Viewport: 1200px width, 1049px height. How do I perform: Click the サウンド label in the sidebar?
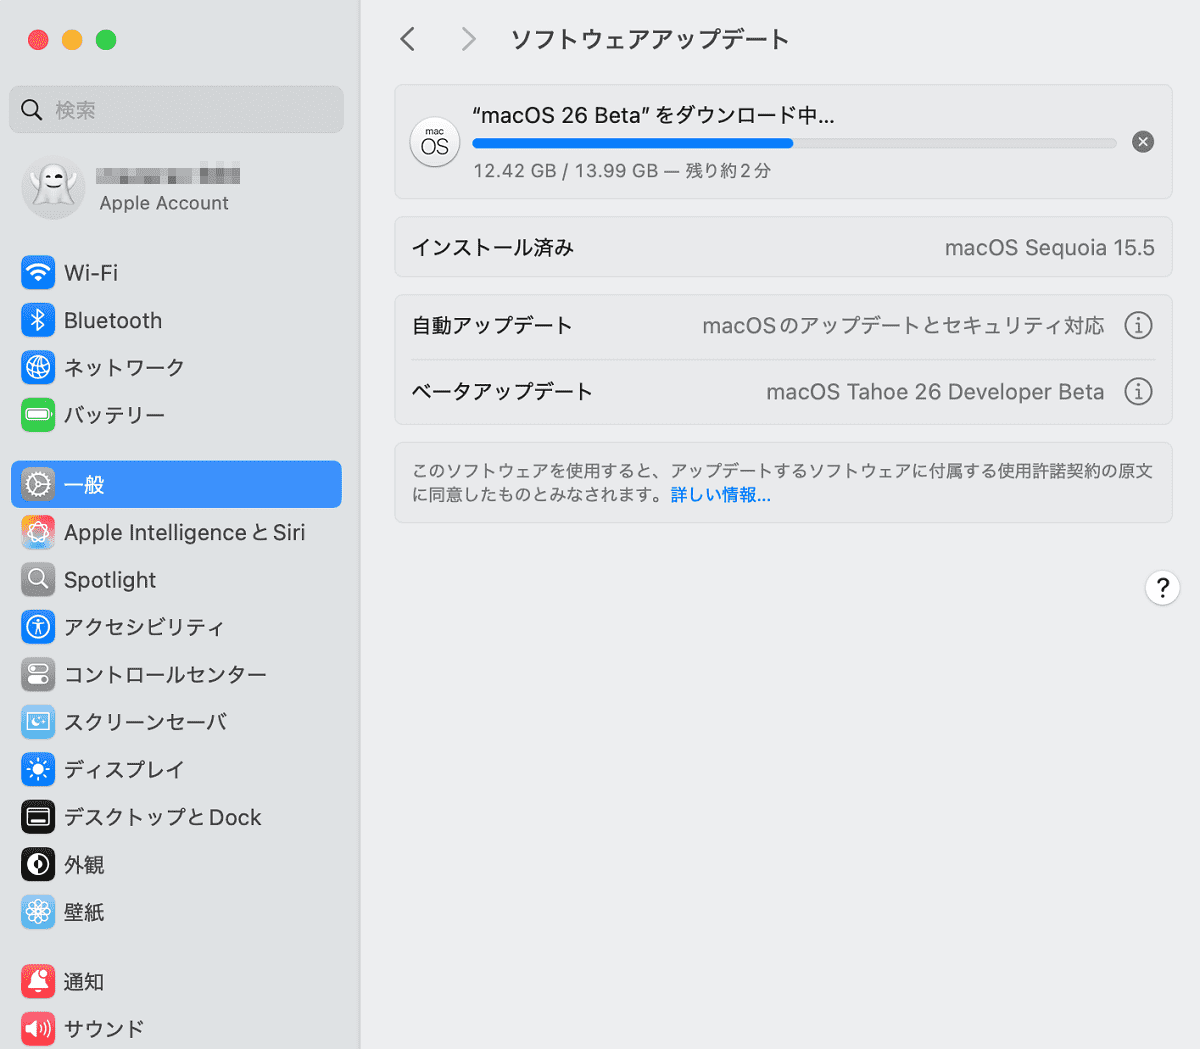click(x=104, y=1029)
